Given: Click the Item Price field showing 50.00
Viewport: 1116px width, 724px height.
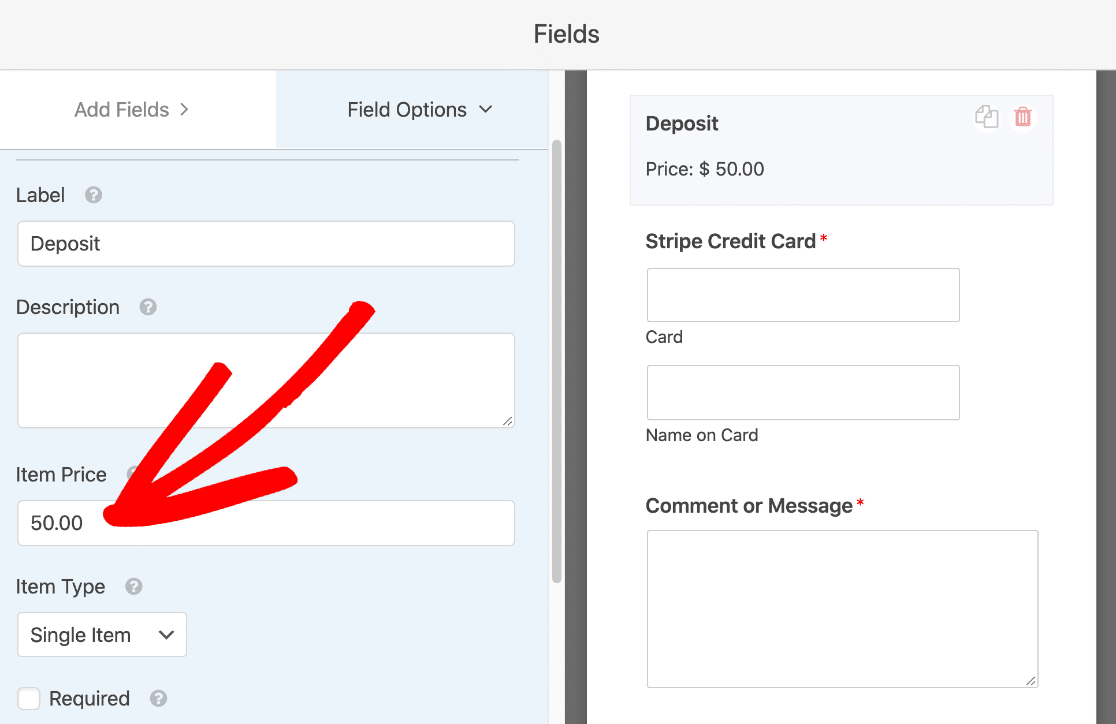Looking at the screenshot, I should tap(266, 523).
